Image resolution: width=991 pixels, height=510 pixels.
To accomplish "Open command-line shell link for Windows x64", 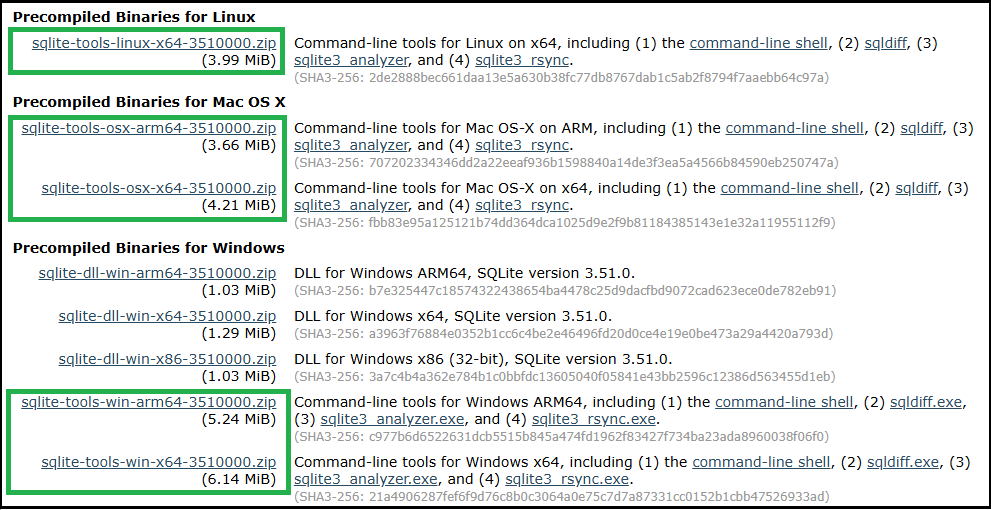I will [761, 462].
